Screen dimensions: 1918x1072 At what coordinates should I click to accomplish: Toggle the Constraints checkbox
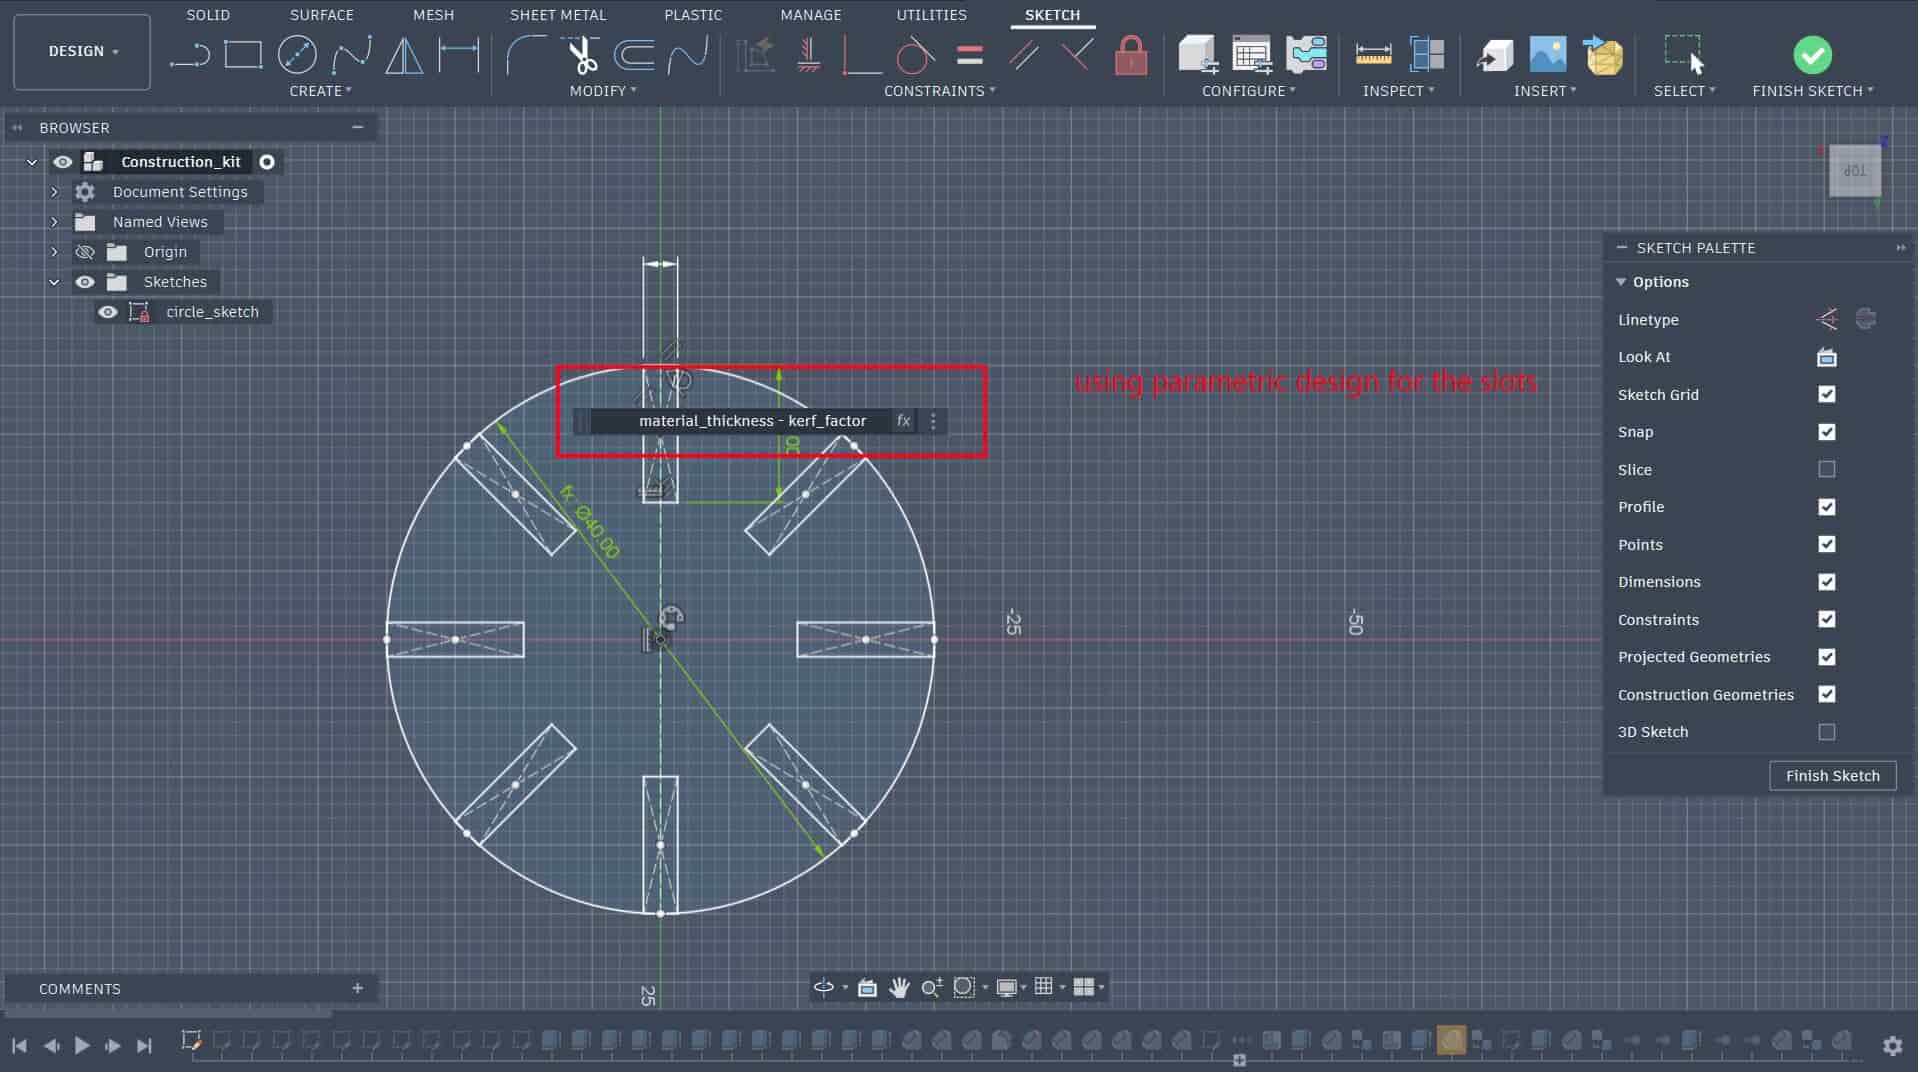coord(1826,619)
